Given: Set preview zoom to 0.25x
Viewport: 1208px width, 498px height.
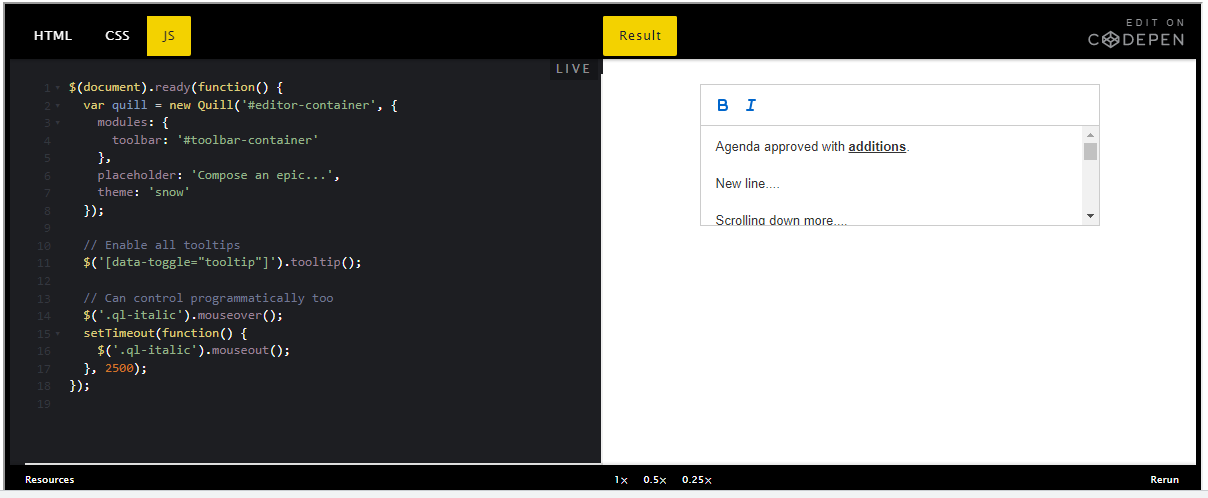Looking at the screenshot, I should click(697, 480).
